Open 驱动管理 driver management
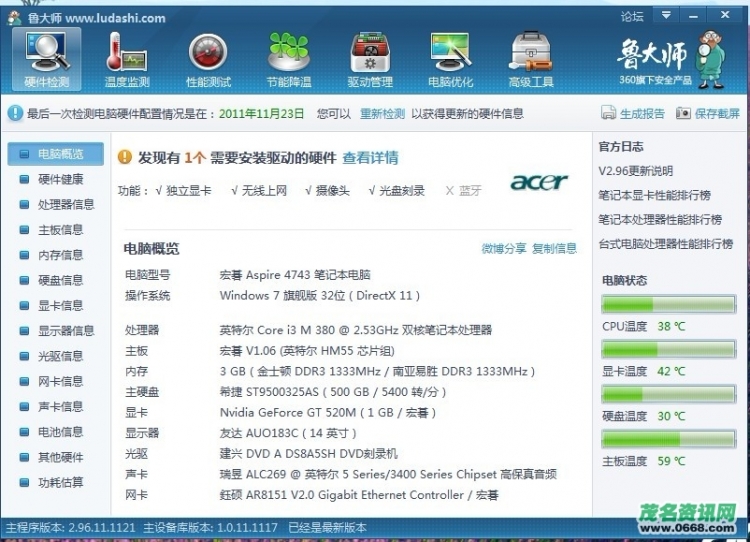 370,59
